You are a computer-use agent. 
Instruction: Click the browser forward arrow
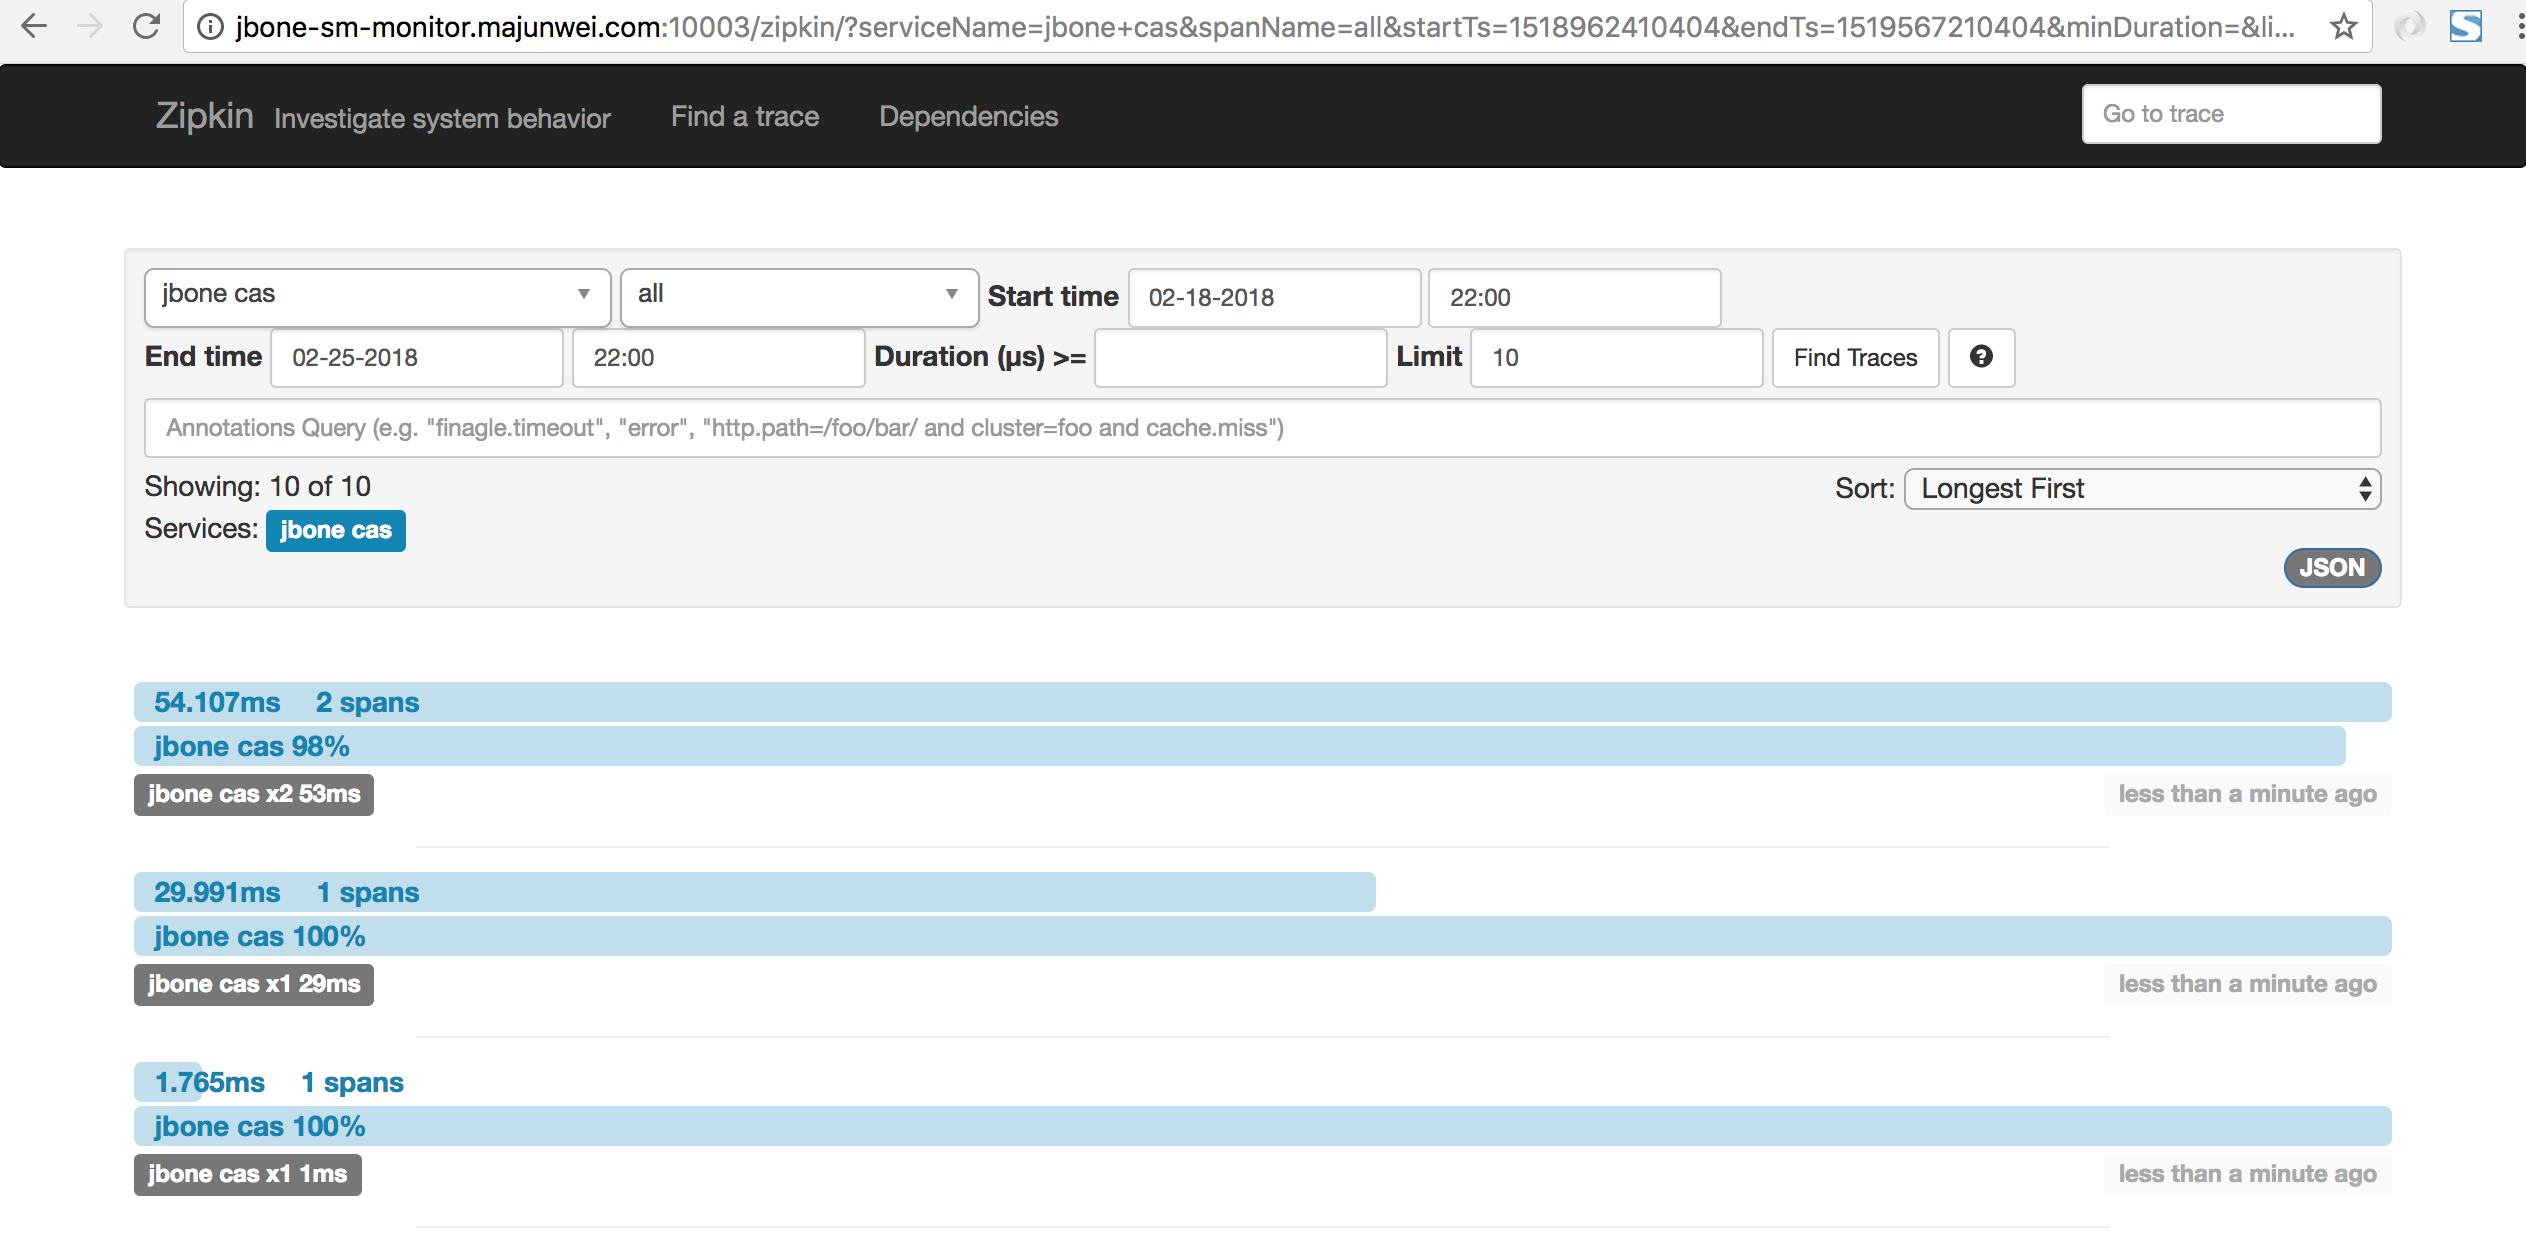tap(90, 26)
